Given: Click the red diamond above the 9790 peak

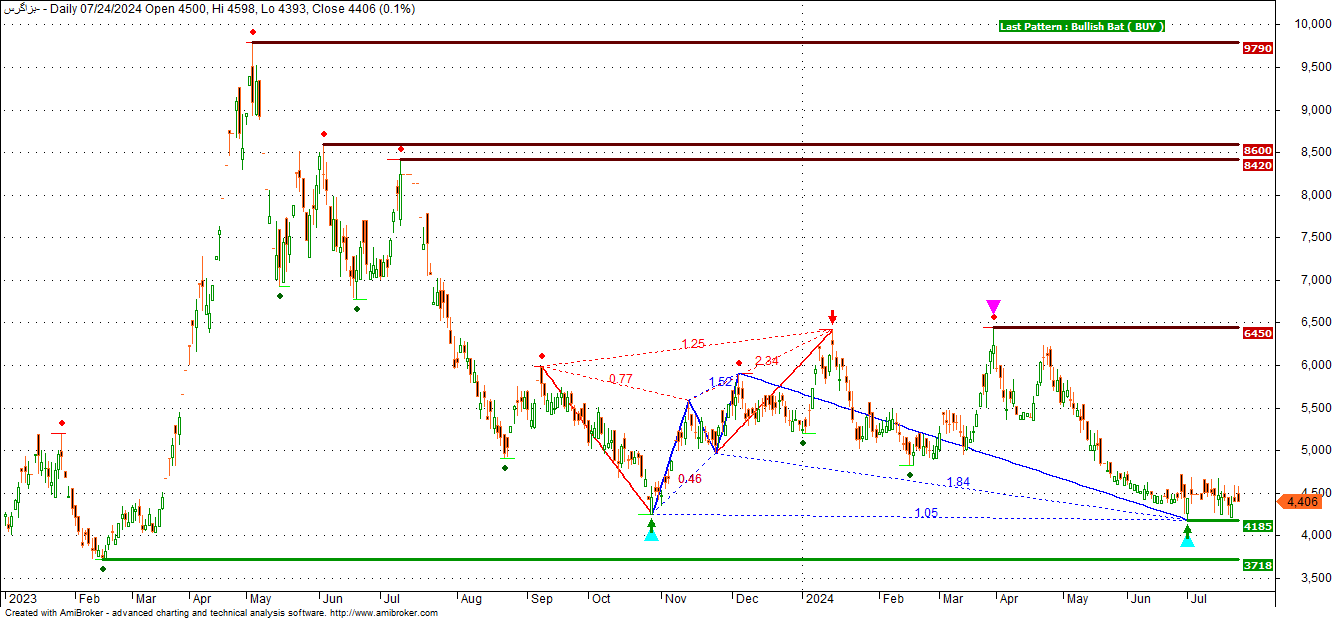Looking at the screenshot, I should click(x=252, y=32).
